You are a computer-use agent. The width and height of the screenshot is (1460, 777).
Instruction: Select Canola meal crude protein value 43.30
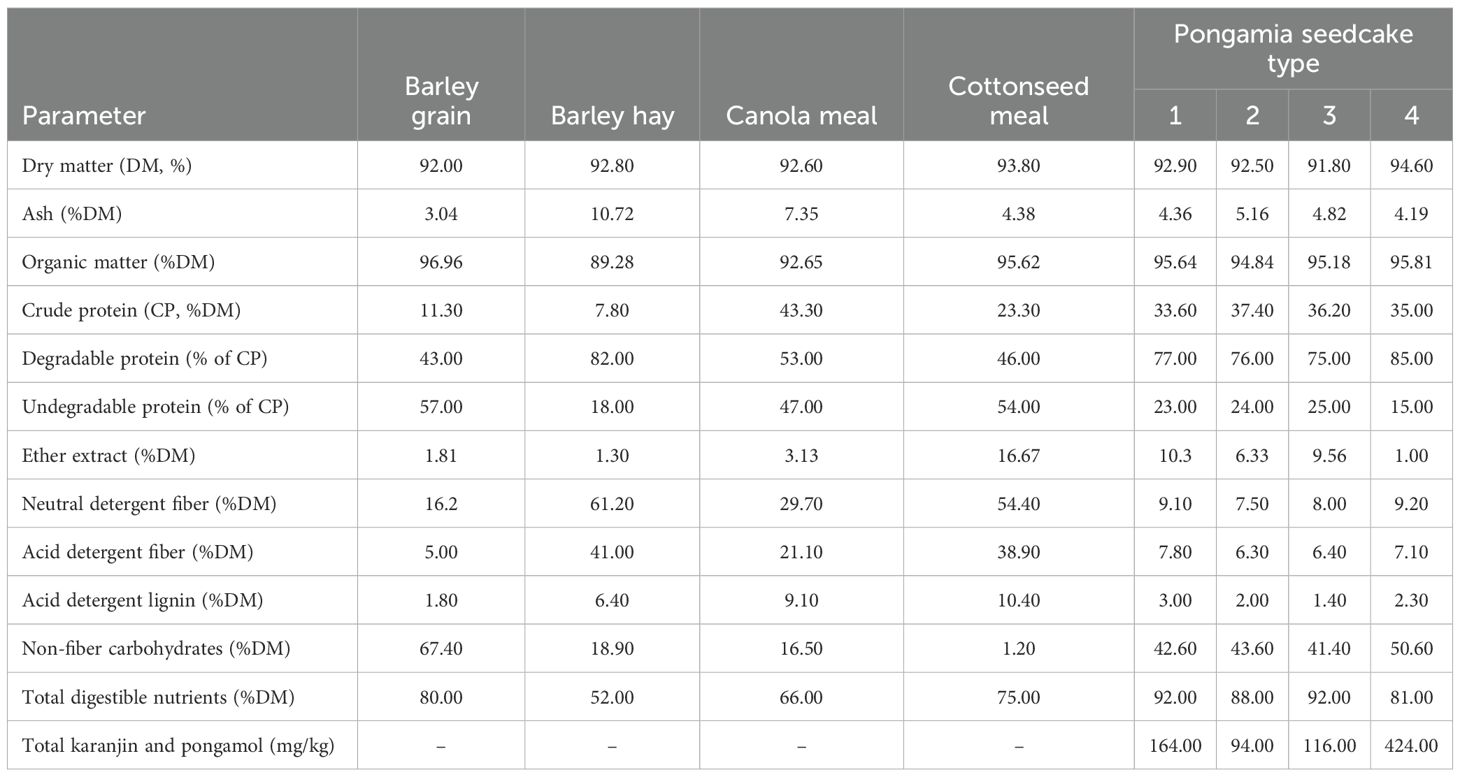[x=801, y=311]
